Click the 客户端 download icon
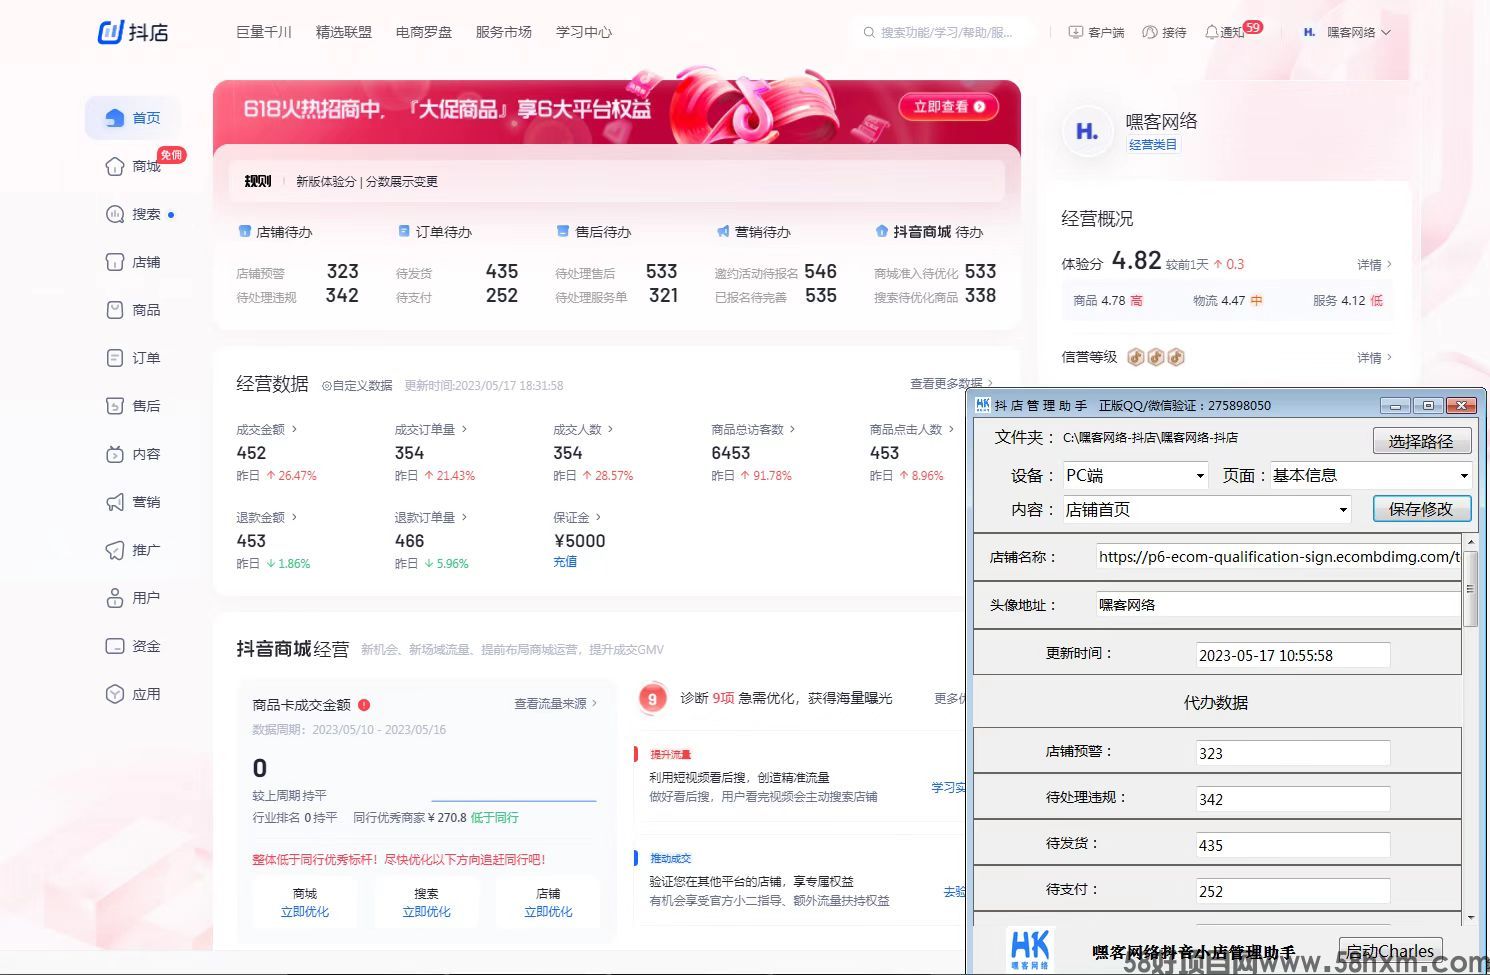Viewport: 1490px width, 975px height. coord(1076,32)
